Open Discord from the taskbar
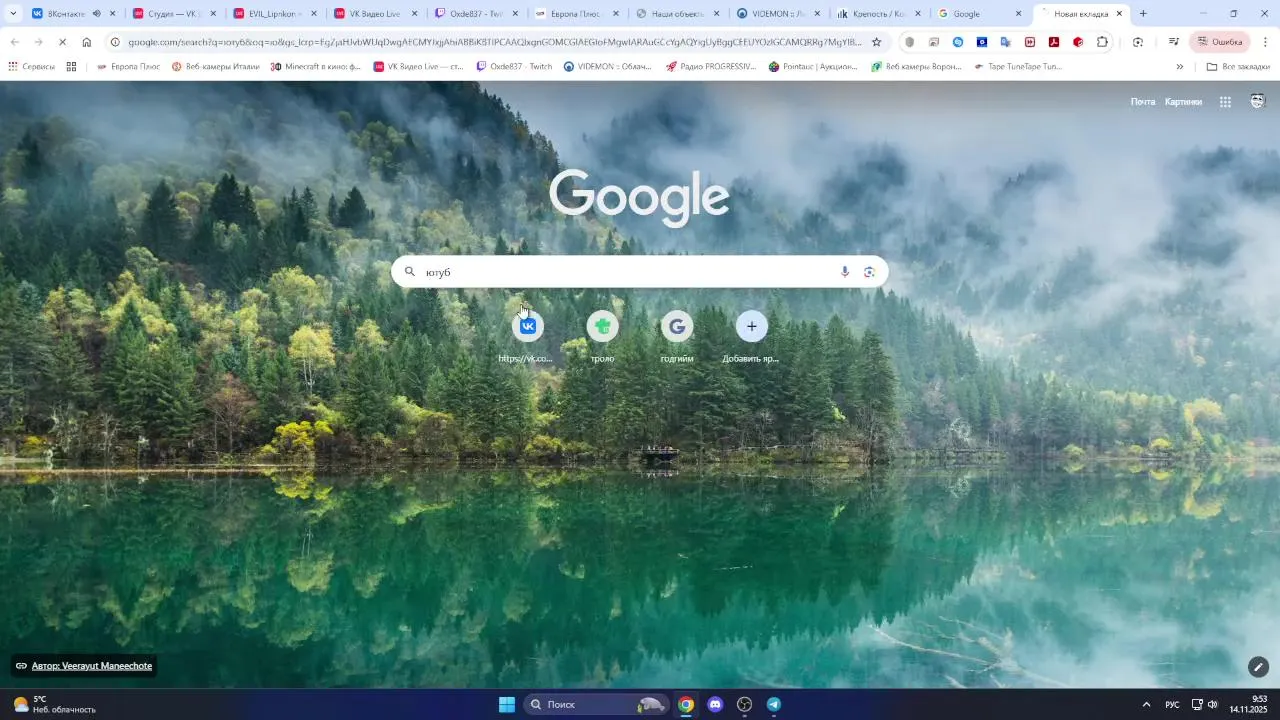 [x=715, y=704]
